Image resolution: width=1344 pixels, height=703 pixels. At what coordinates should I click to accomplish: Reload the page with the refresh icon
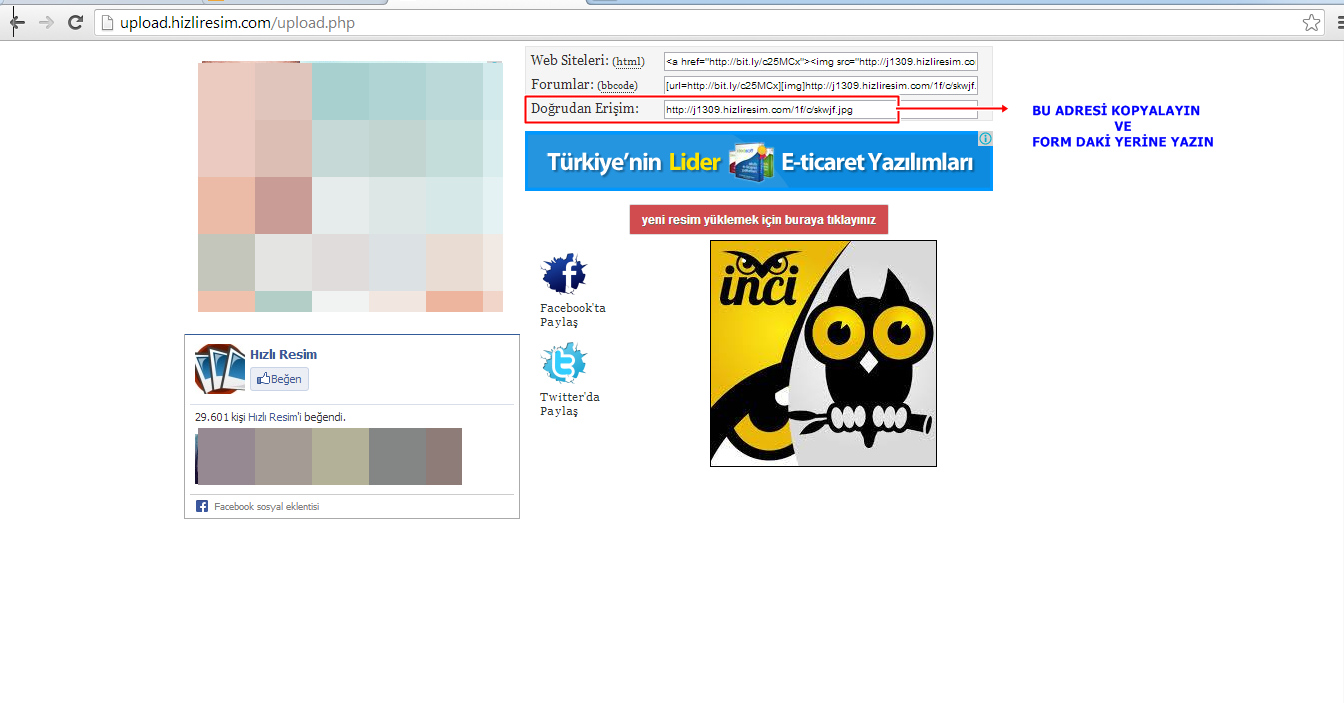coord(75,22)
